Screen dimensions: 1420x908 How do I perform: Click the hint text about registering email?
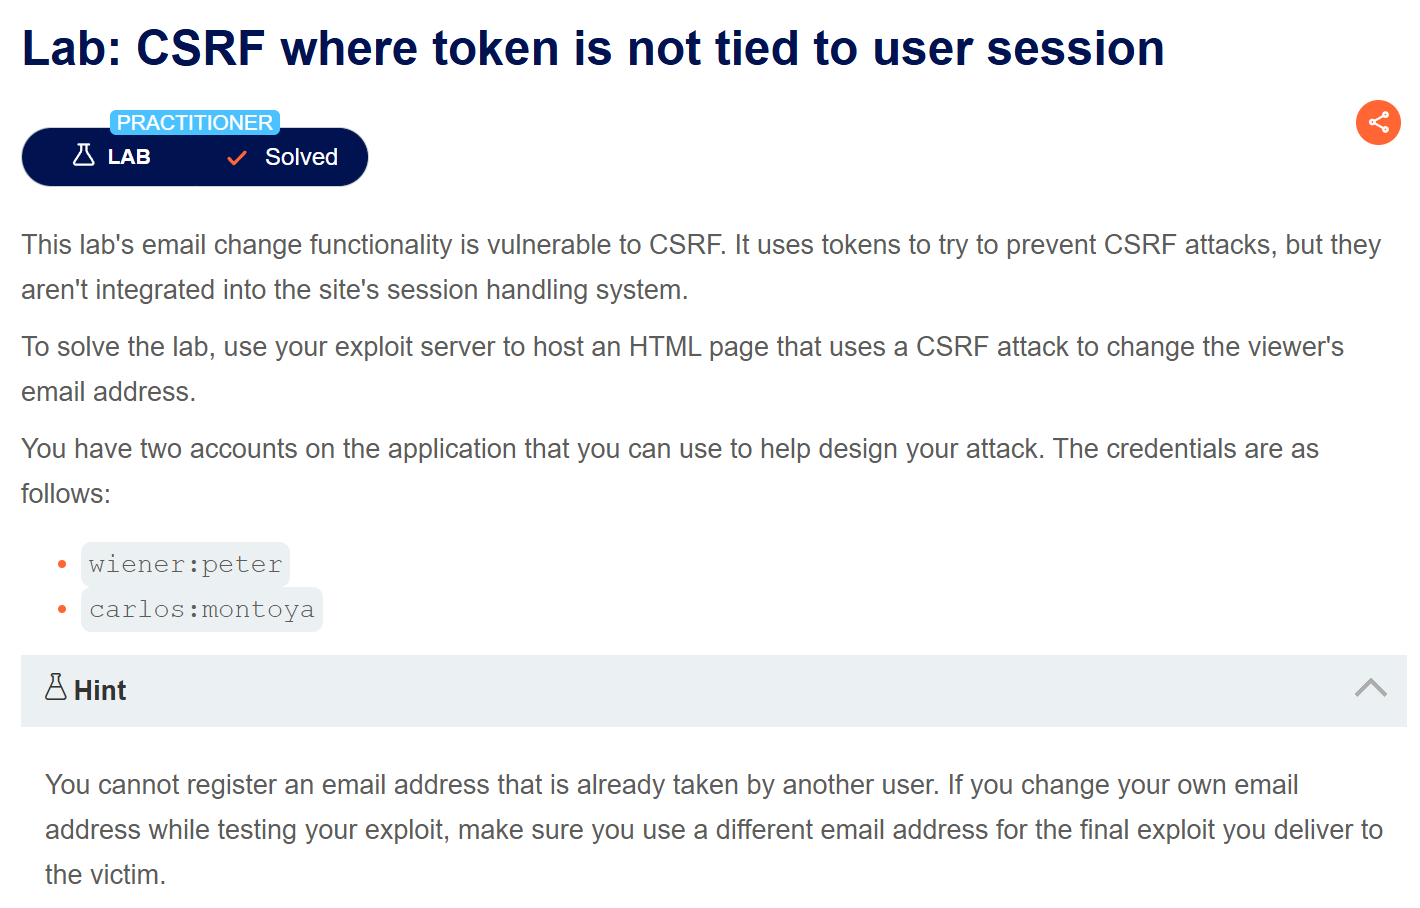pos(712,829)
